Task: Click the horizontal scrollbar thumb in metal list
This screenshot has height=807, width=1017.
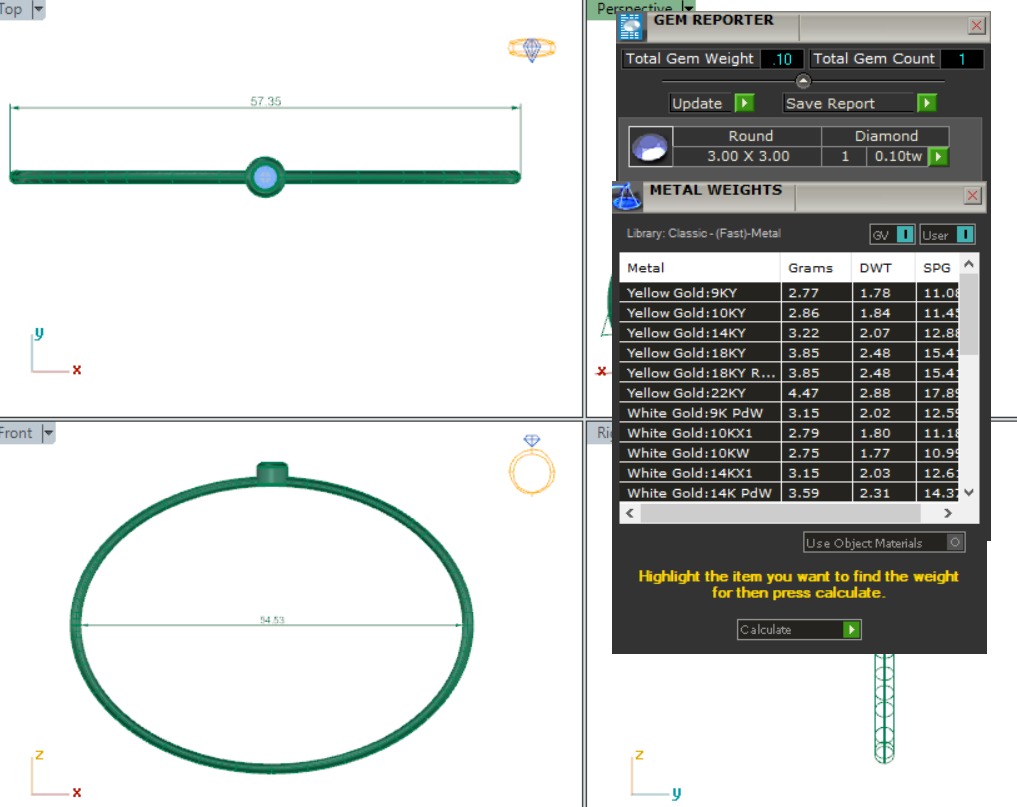Action: tap(780, 512)
